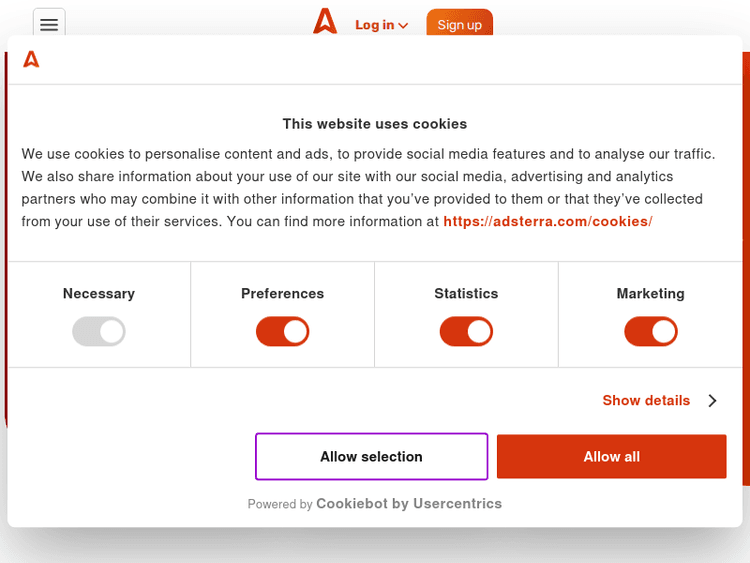Disable the Preferences cookies switch

pyautogui.click(x=282, y=332)
